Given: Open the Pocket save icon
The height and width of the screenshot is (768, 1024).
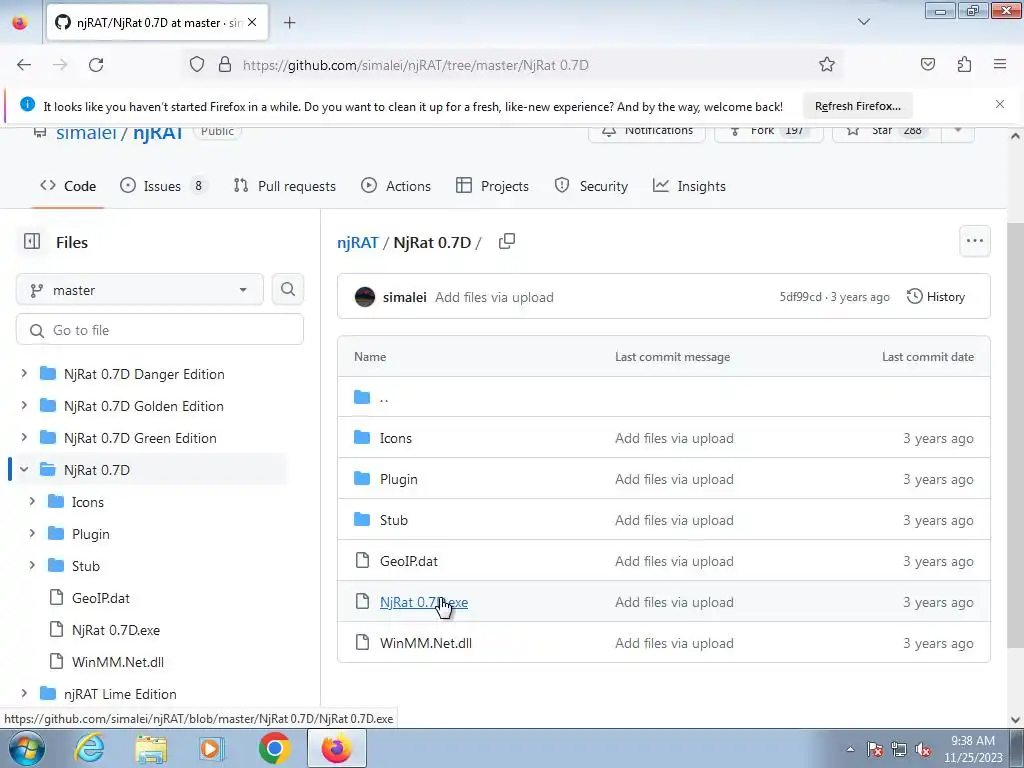Looking at the screenshot, I should tap(927, 64).
